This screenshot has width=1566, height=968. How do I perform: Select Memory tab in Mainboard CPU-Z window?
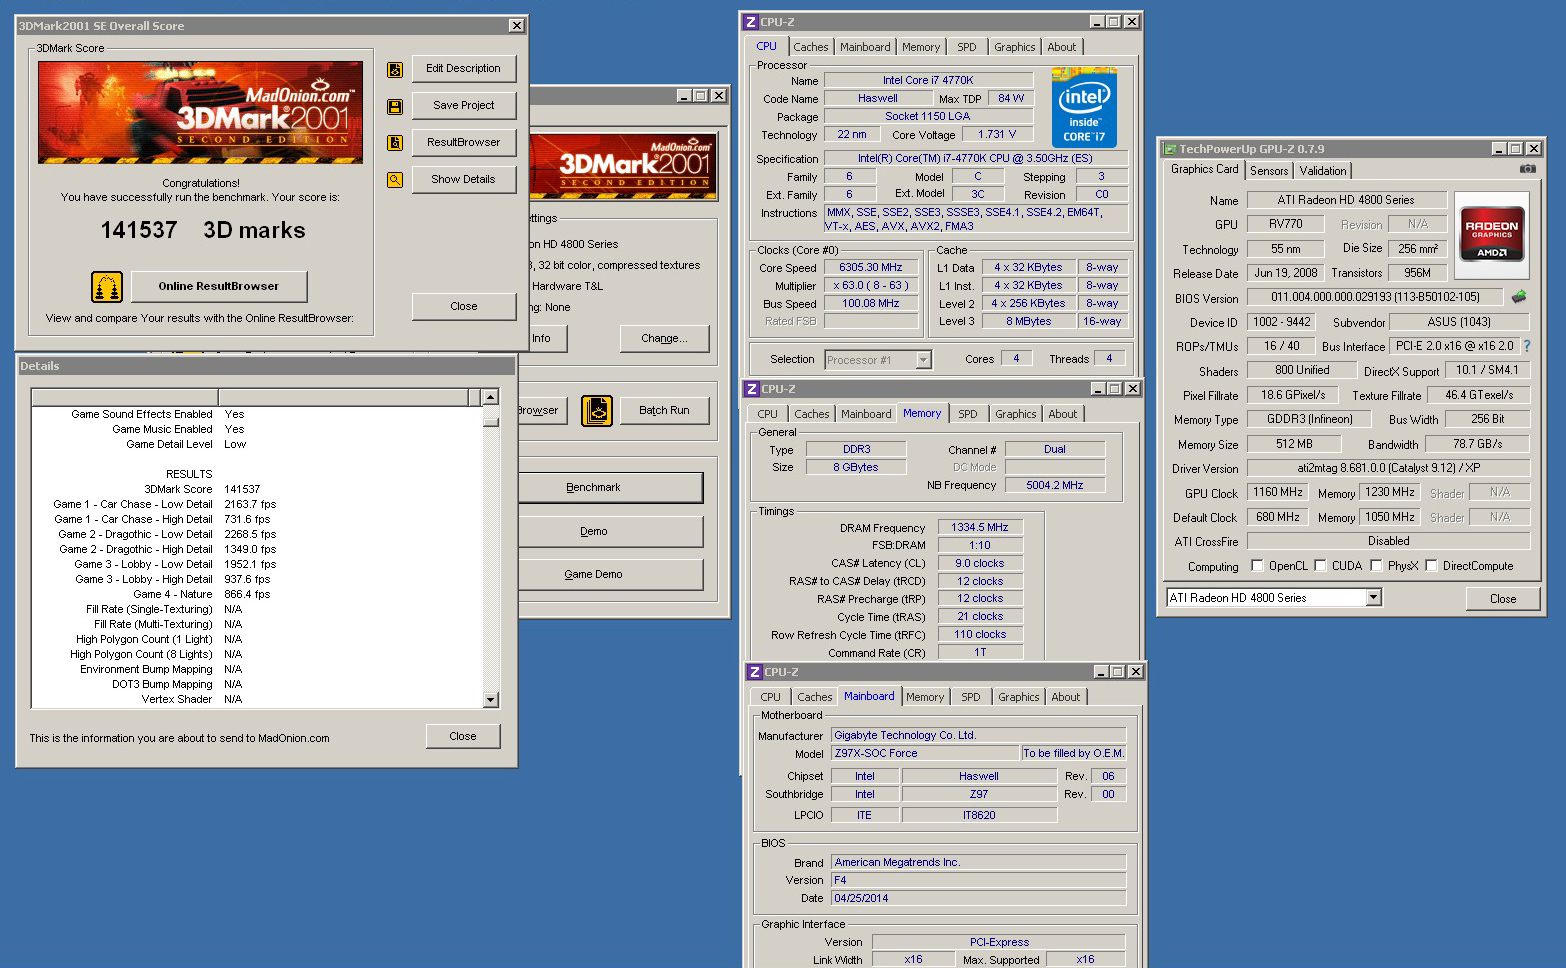tap(925, 697)
